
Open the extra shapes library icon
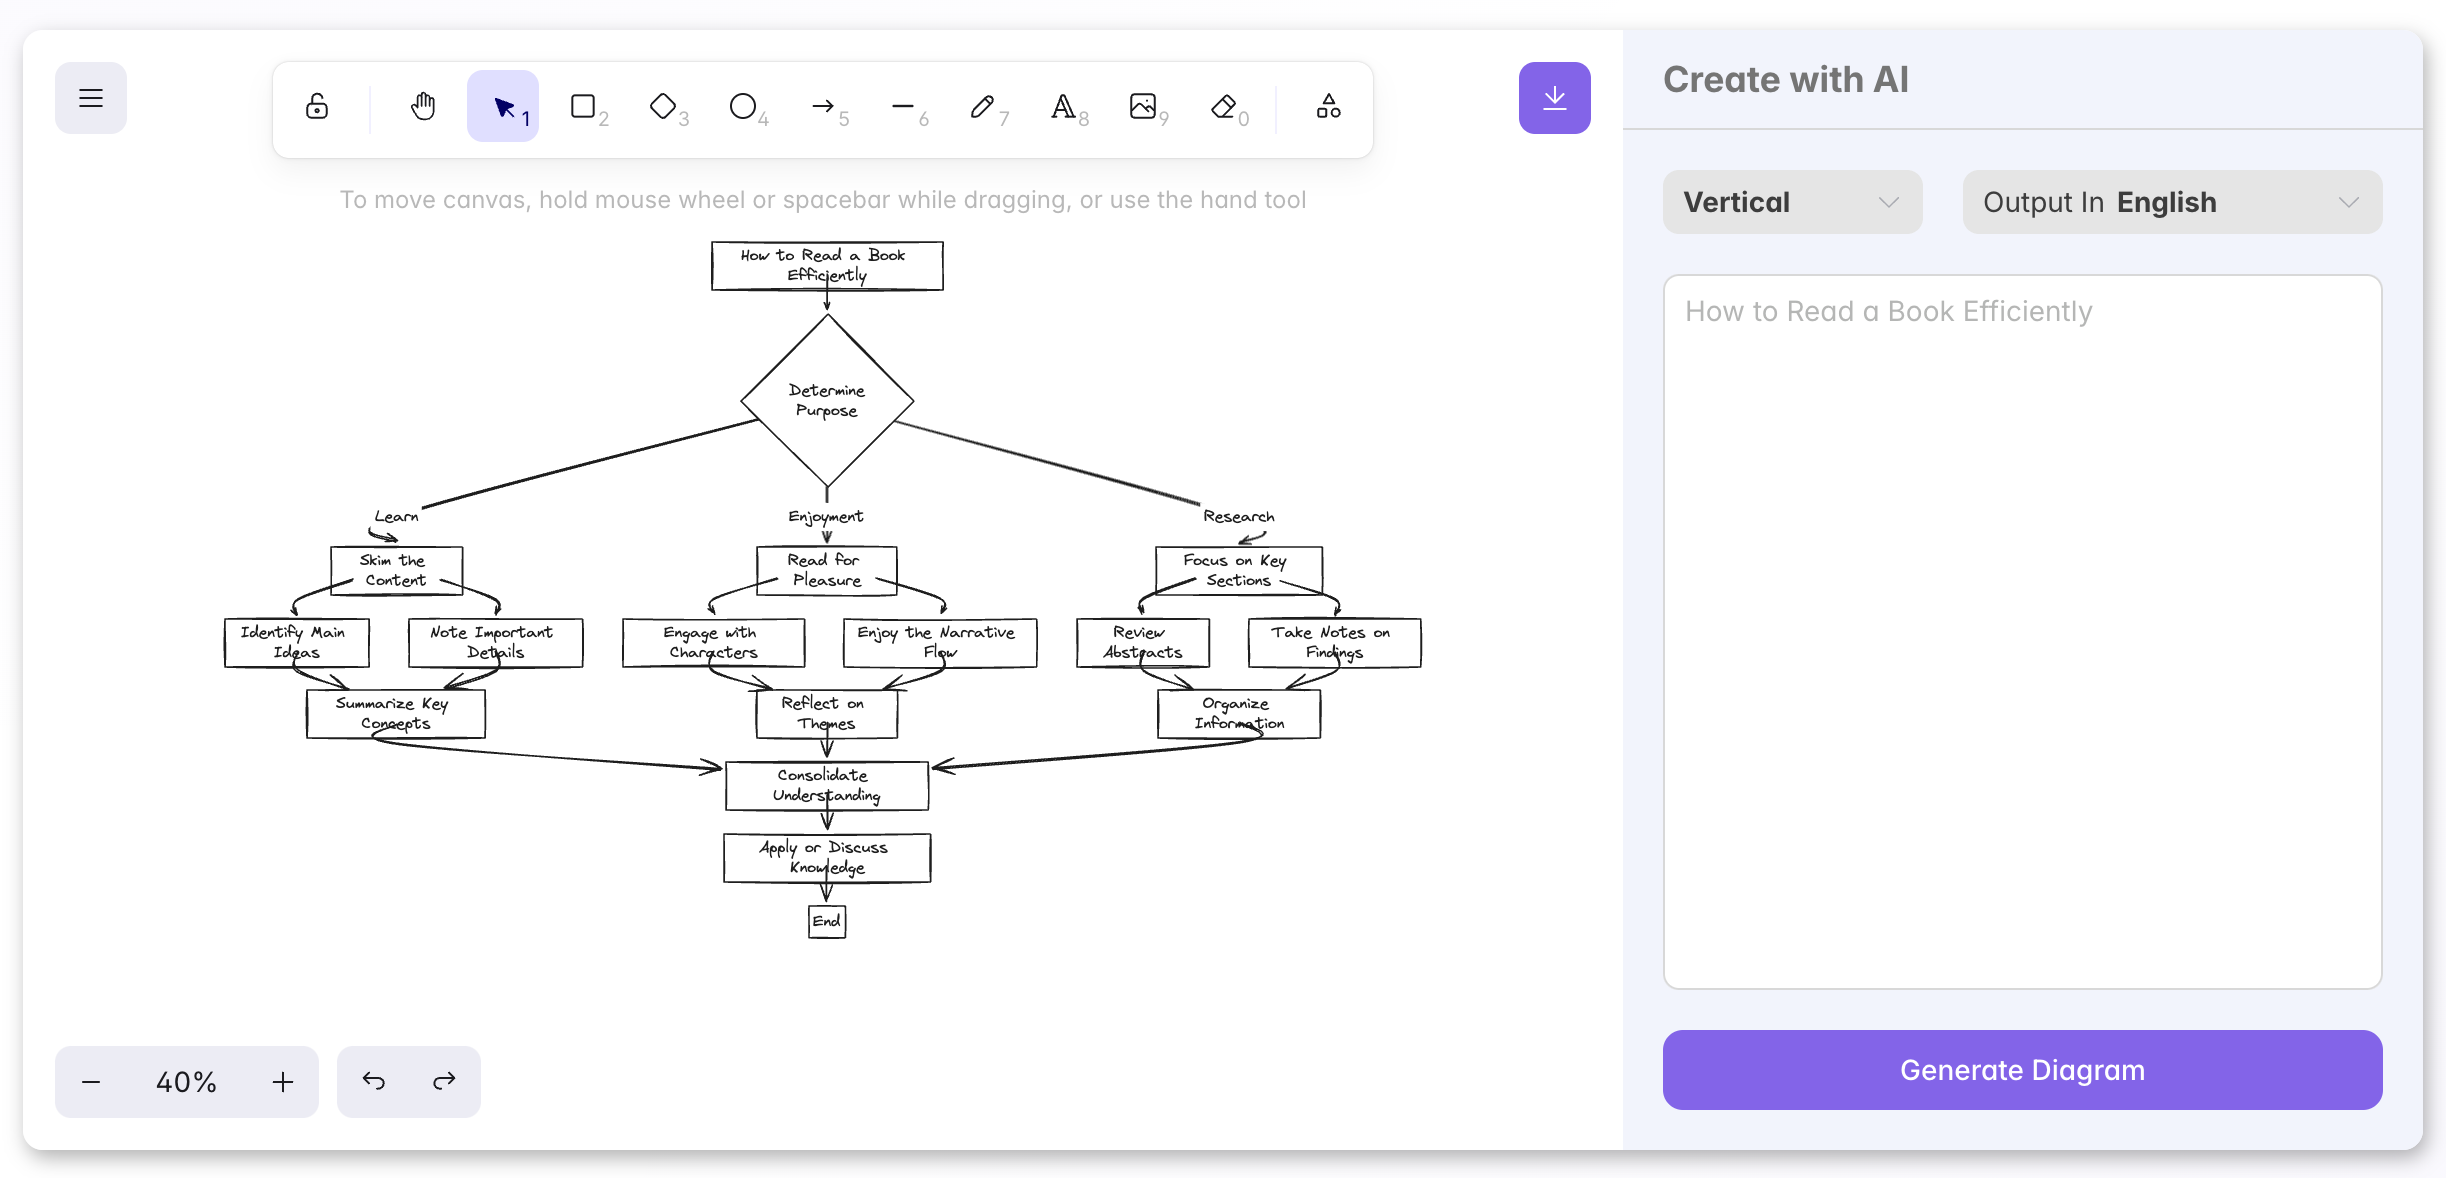(x=1329, y=106)
